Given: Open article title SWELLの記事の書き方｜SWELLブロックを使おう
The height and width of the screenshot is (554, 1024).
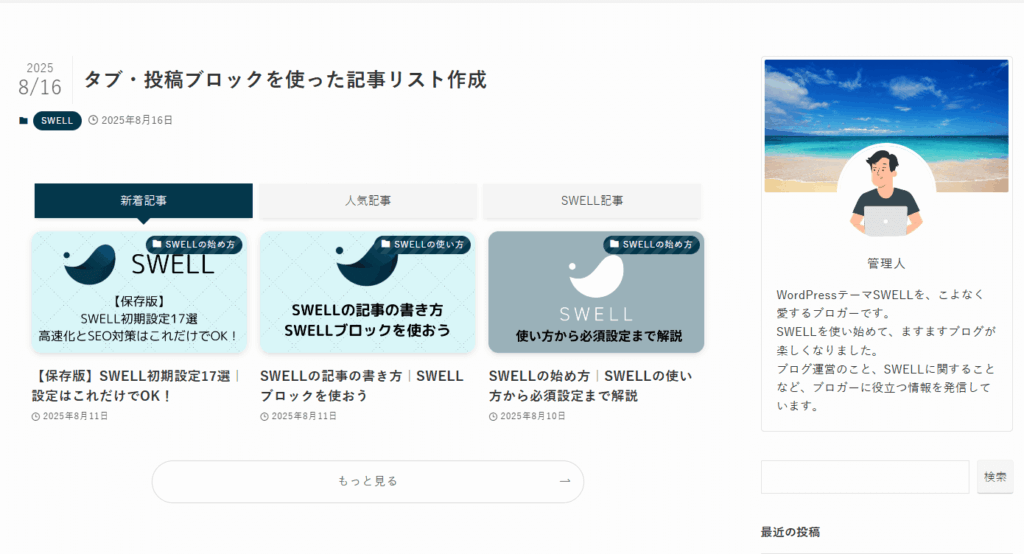Looking at the screenshot, I should pyautogui.click(x=362, y=385).
